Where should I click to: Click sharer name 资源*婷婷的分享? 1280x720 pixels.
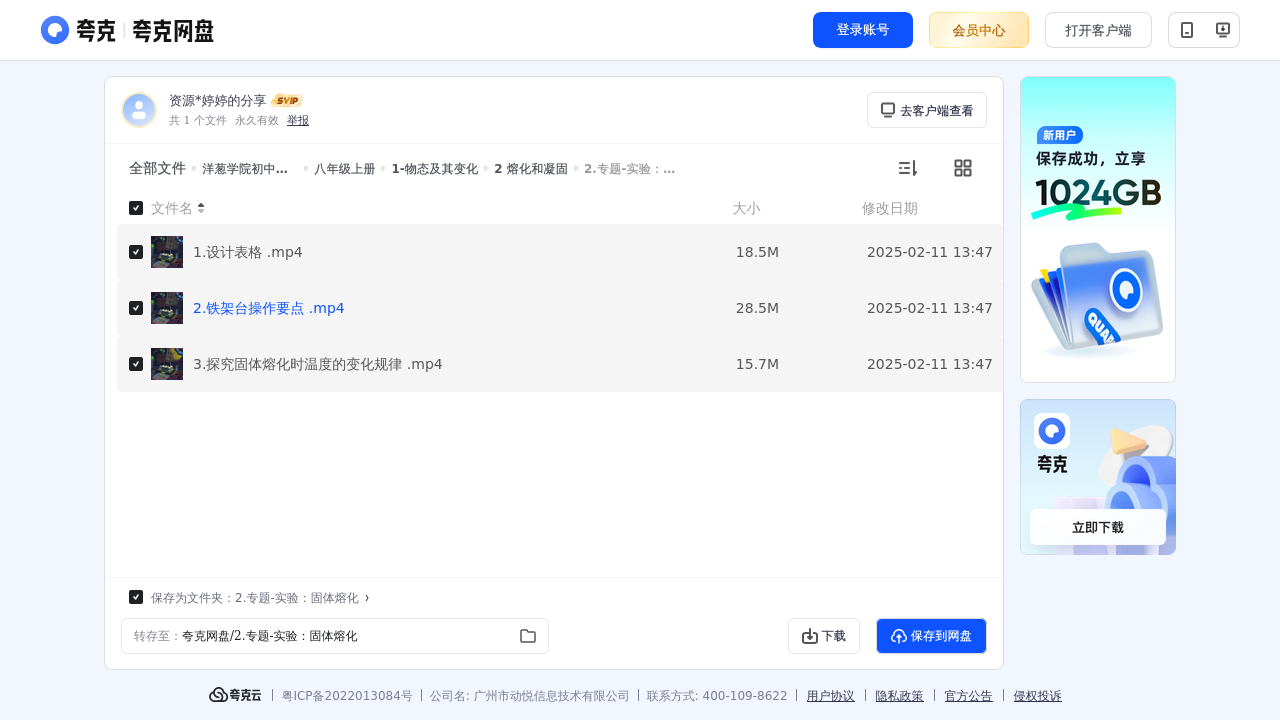218,101
